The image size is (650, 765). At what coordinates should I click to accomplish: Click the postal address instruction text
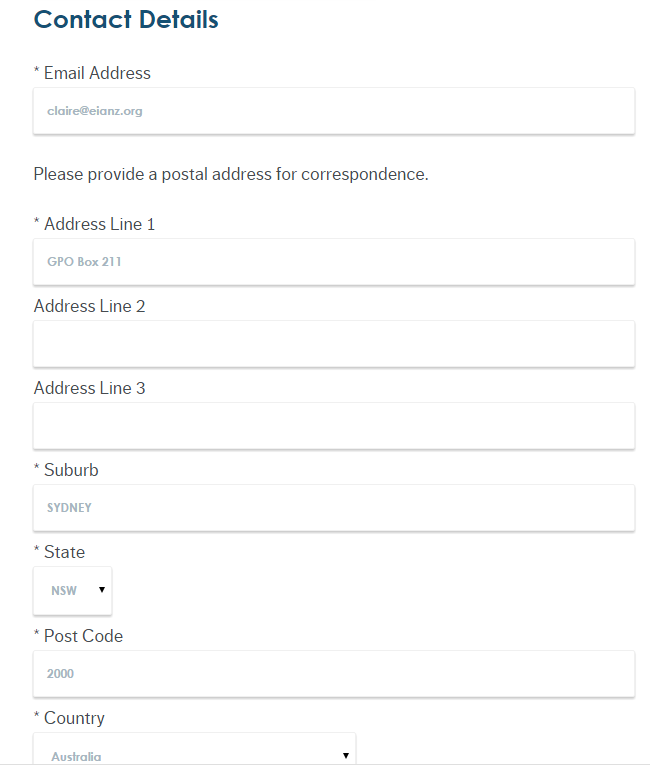point(231,174)
